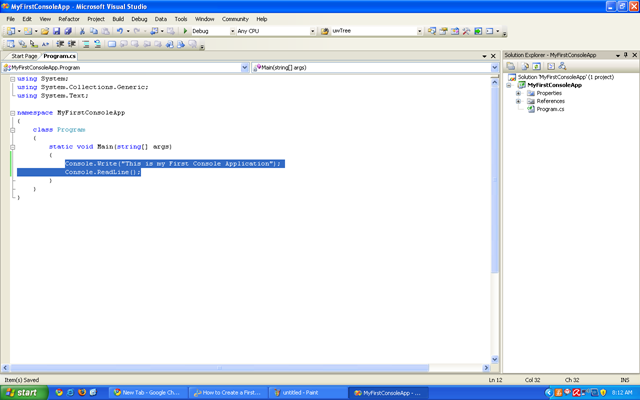Open the Toolbox hammer-wrench icon
Screen dimensions: 640x400
[466, 31]
